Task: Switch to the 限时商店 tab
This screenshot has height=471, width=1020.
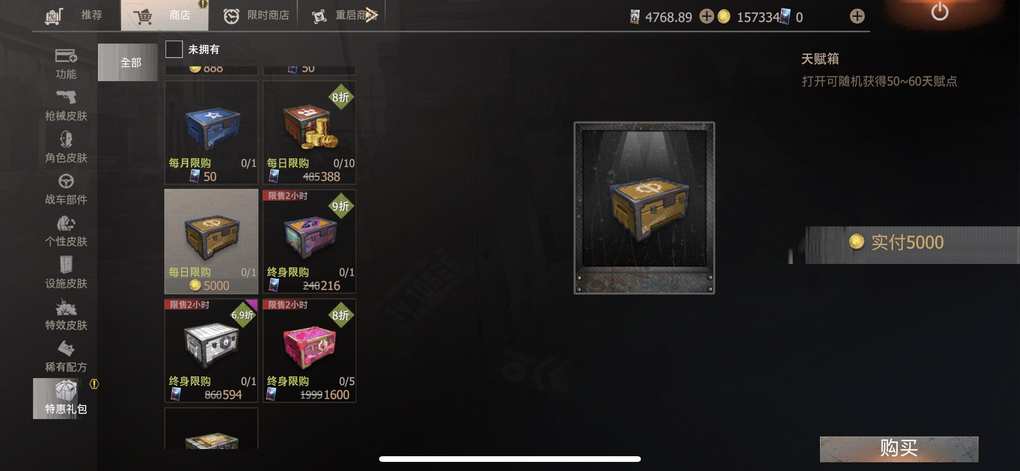Action: click(256, 16)
